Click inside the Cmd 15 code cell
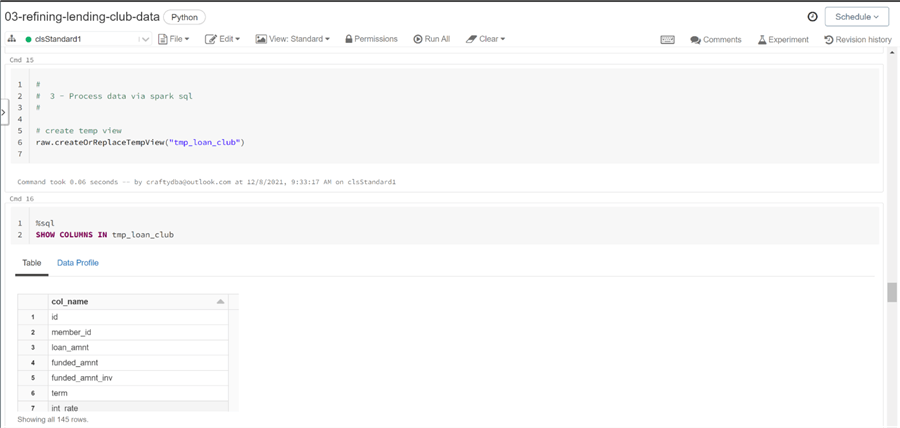The height and width of the screenshot is (428, 900). click(445, 116)
